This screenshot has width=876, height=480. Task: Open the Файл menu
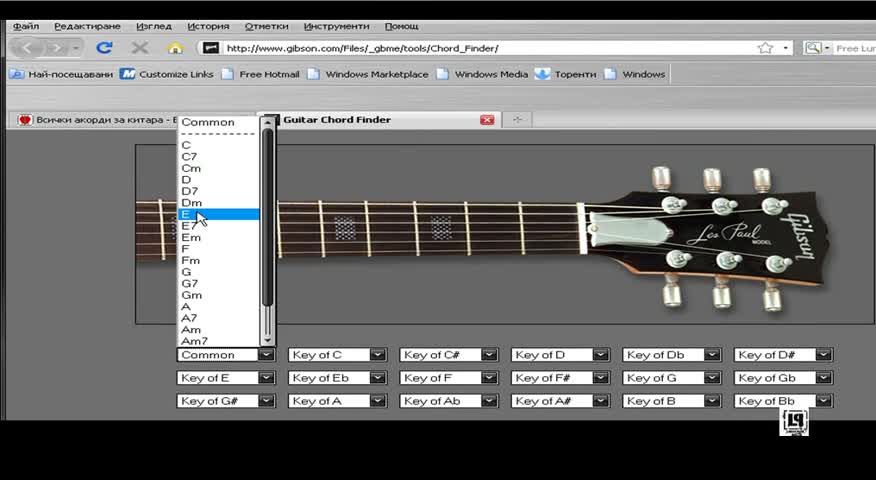tap(26, 26)
